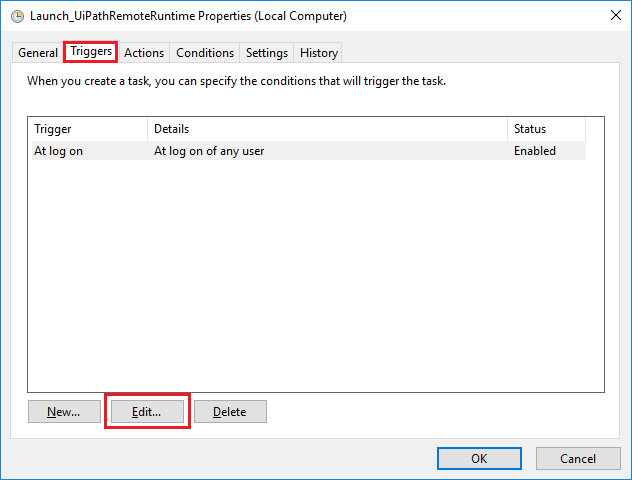Confirm with the OK button

(x=479, y=458)
